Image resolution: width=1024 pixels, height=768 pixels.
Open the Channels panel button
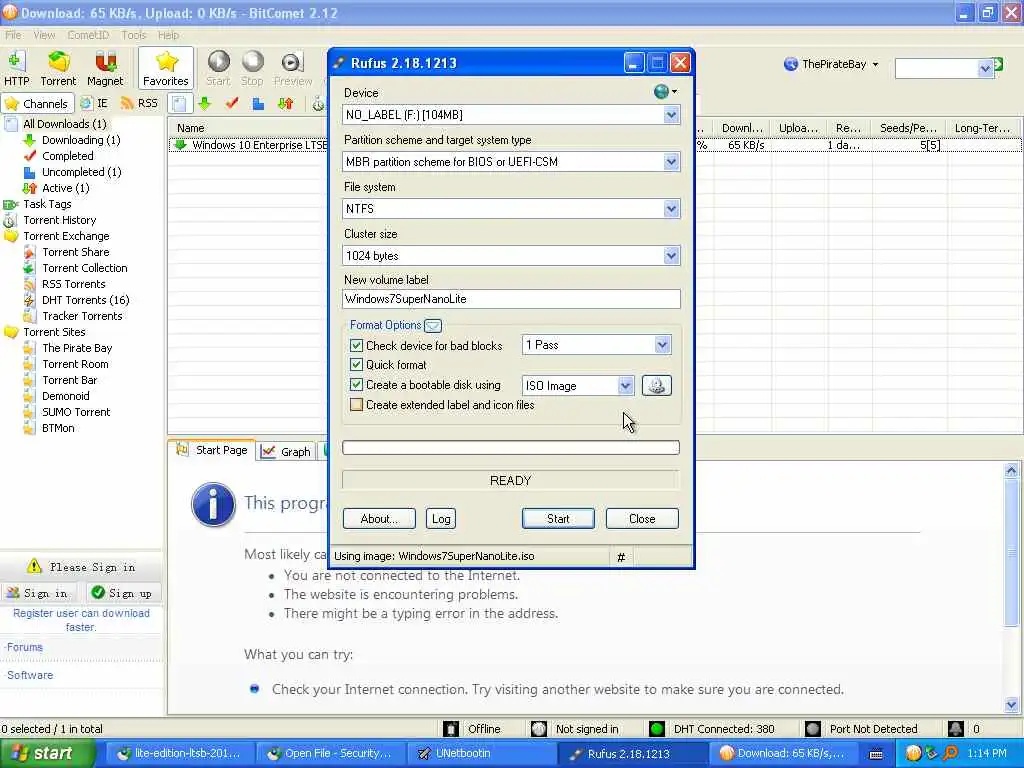pos(37,103)
